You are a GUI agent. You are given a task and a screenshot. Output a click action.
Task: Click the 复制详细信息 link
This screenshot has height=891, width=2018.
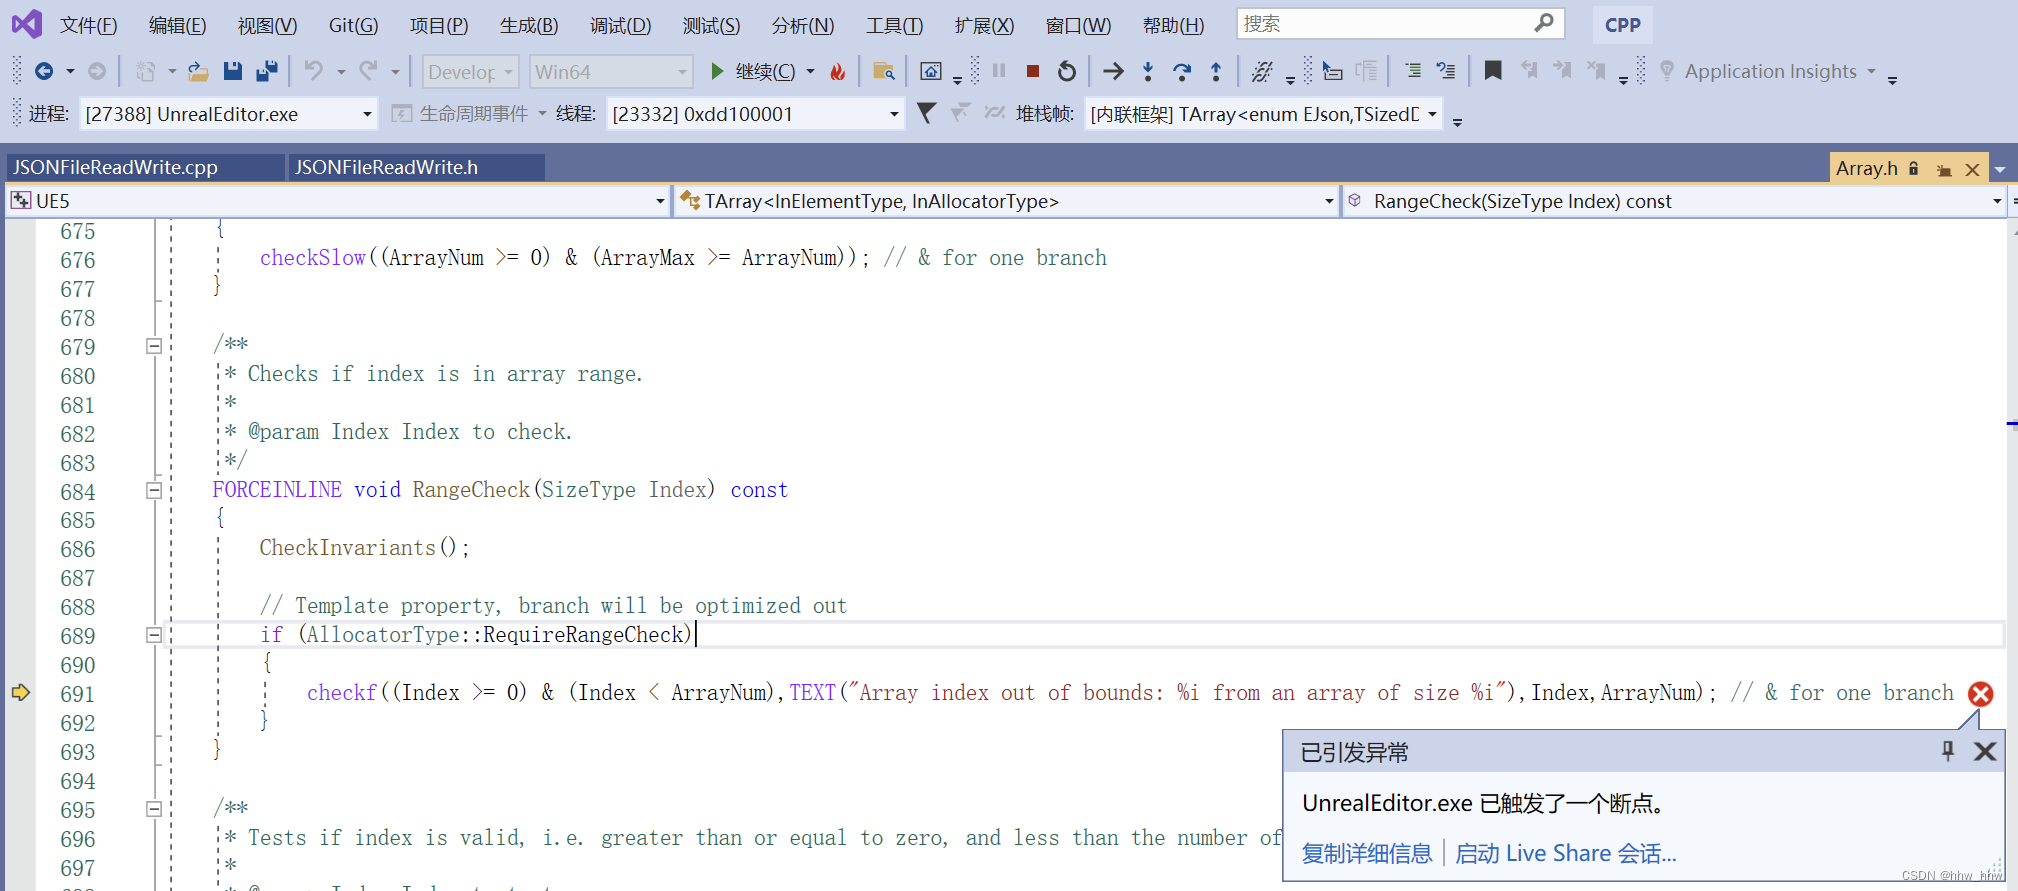[x=1367, y=853]
